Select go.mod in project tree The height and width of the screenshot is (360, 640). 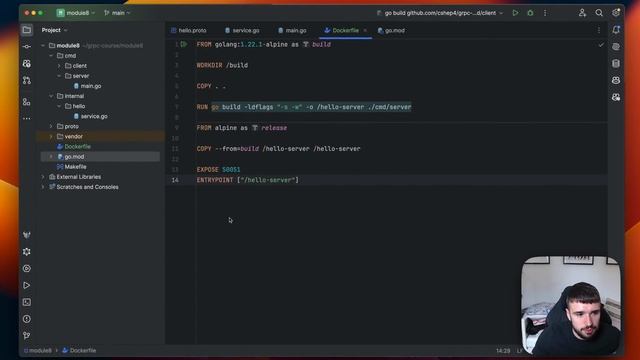tap(74, 157)
